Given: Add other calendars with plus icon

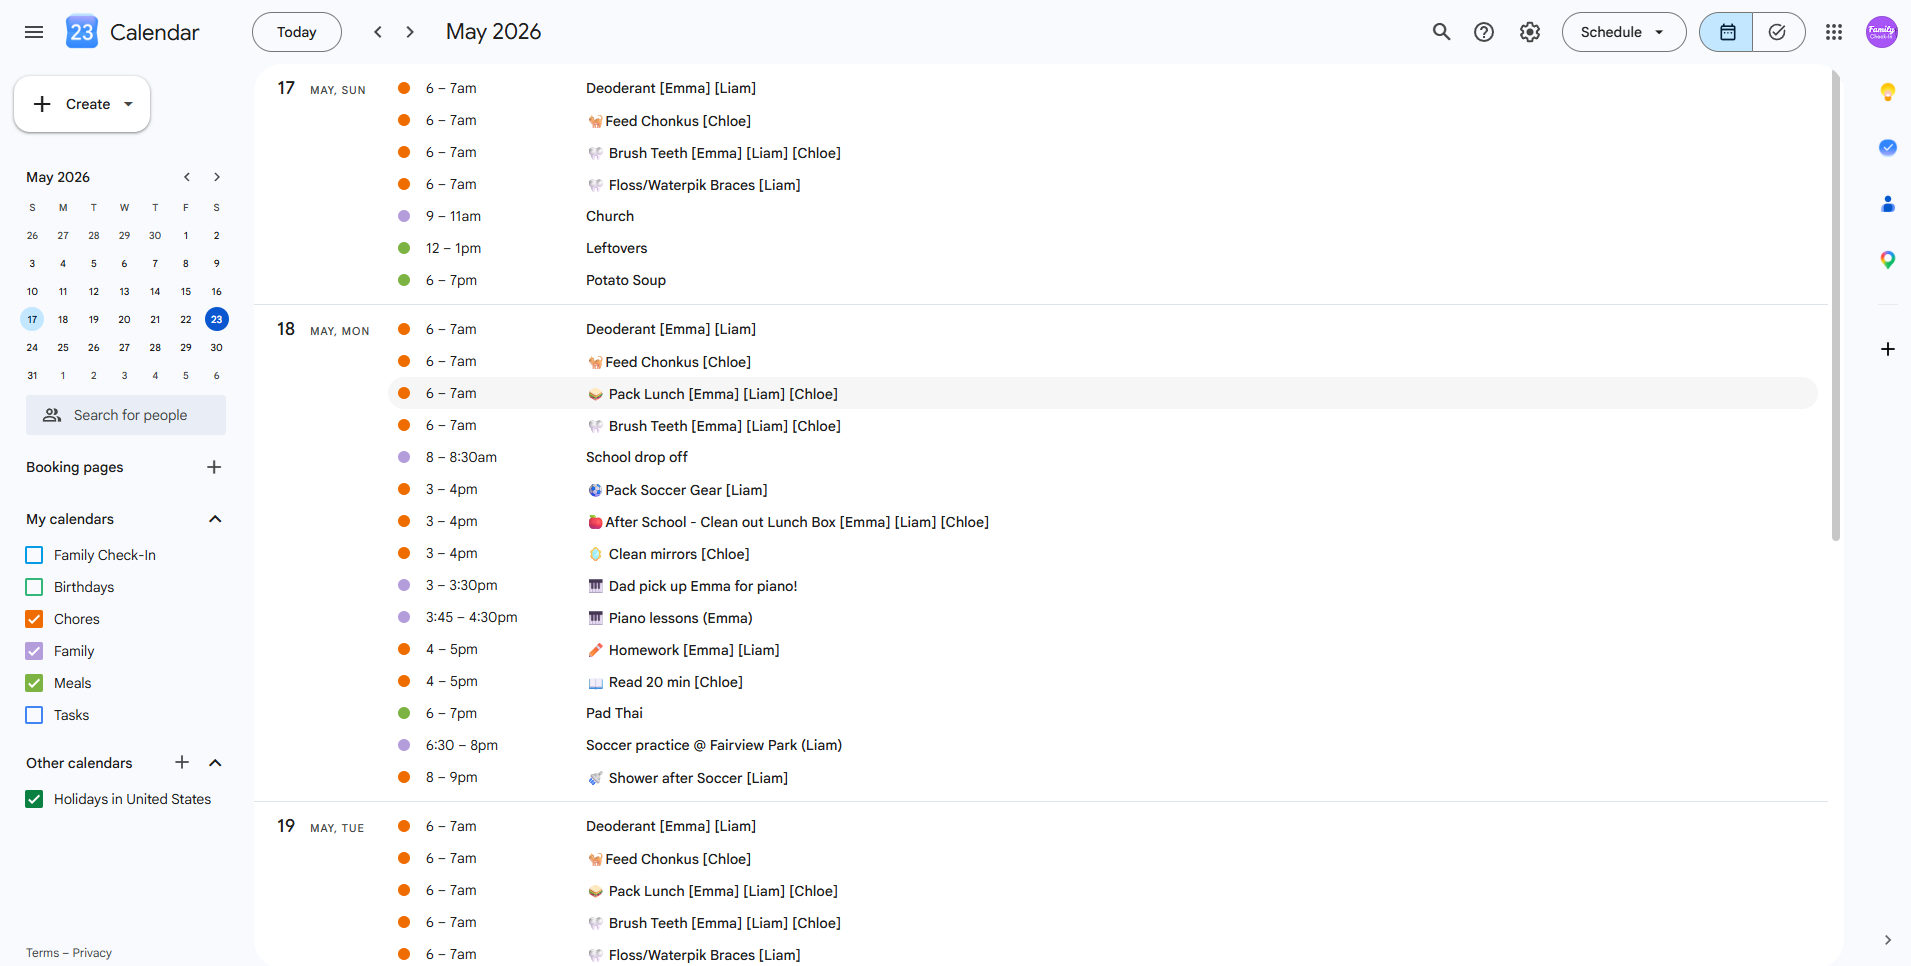Looking at the screenshot, I should coord(182,763).
